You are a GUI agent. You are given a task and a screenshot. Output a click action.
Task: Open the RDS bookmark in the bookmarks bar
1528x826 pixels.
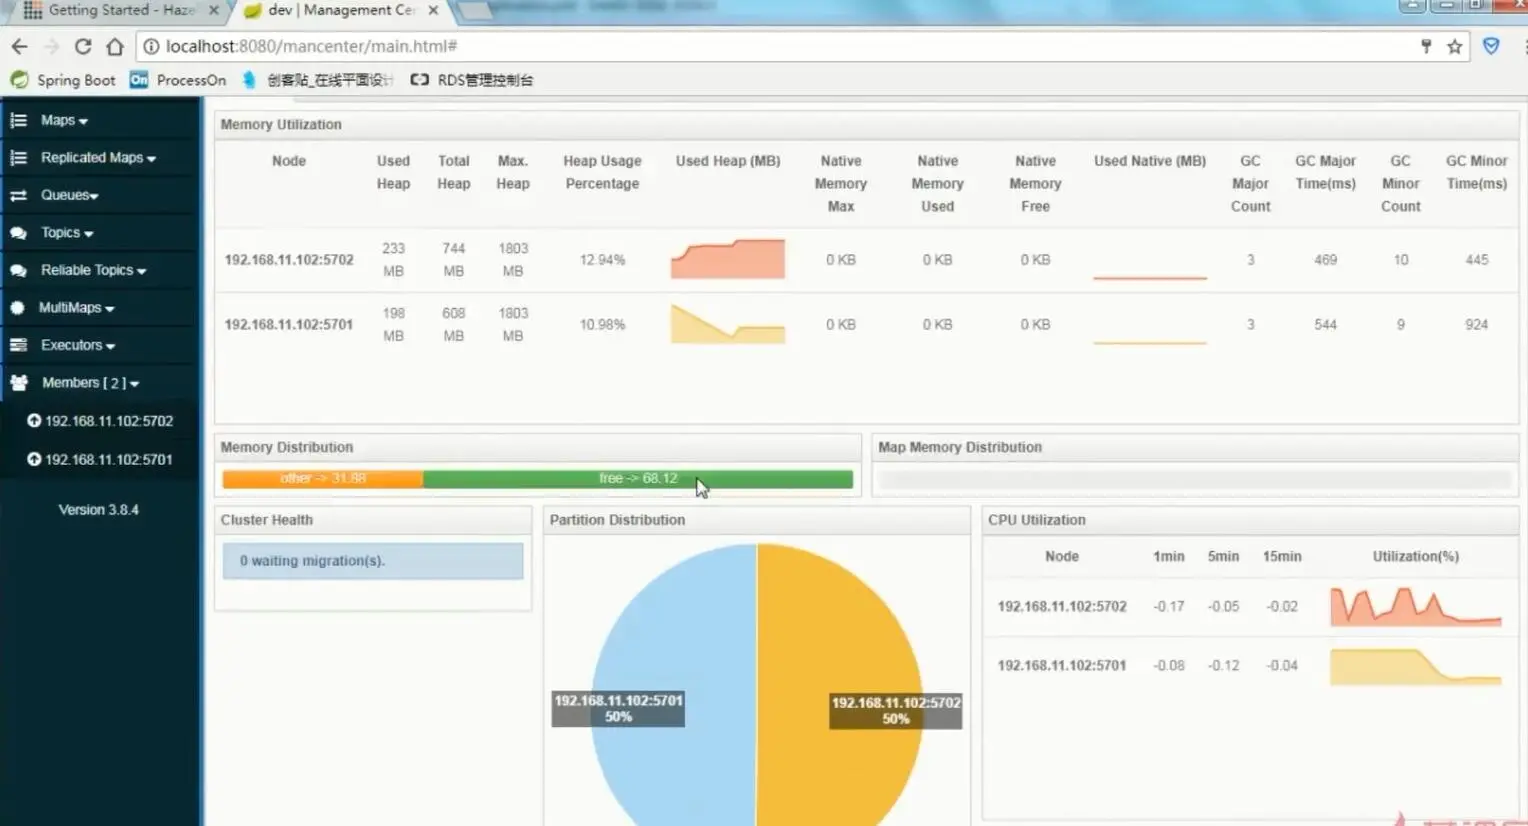click(x=472, y=80)
